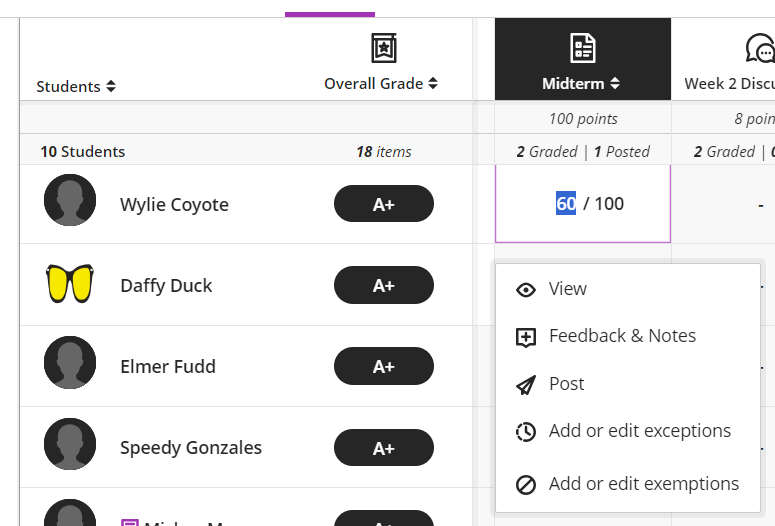Click the eye icon beside View
Viewport: 775px width, 526px height.
pyautogui.click(x=526, y=290)
